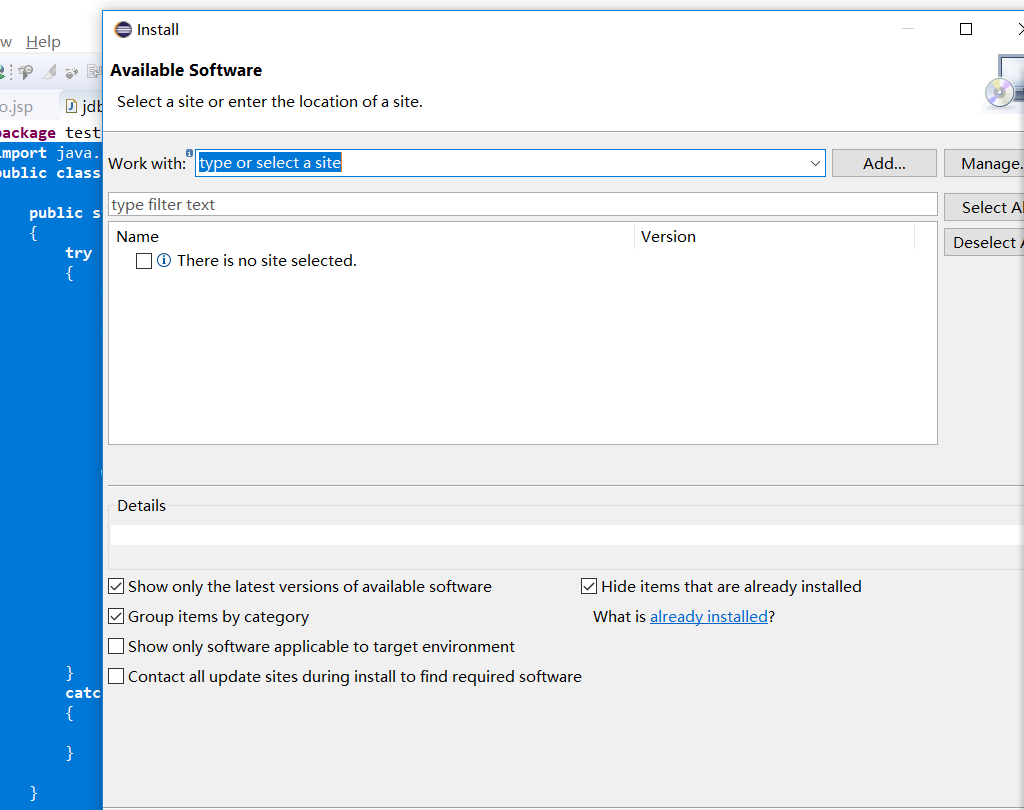The width and height of the screenshot is (1024, 810).
Task: Select 'There is no site selected.' row
Action: tap(266, 261)
